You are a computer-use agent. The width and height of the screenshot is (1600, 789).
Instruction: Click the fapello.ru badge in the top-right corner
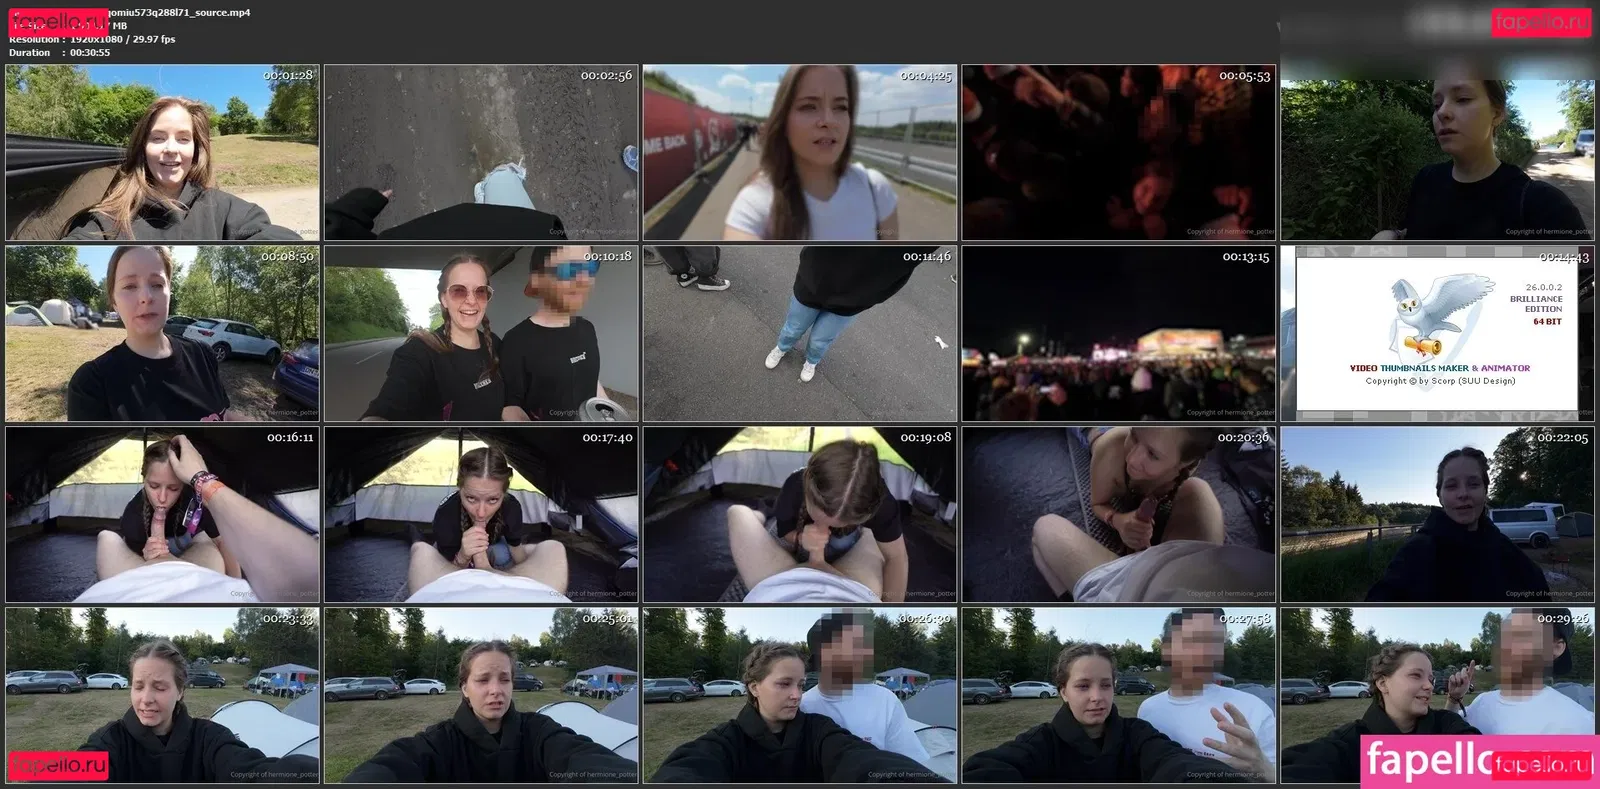tap(1540, 22)
